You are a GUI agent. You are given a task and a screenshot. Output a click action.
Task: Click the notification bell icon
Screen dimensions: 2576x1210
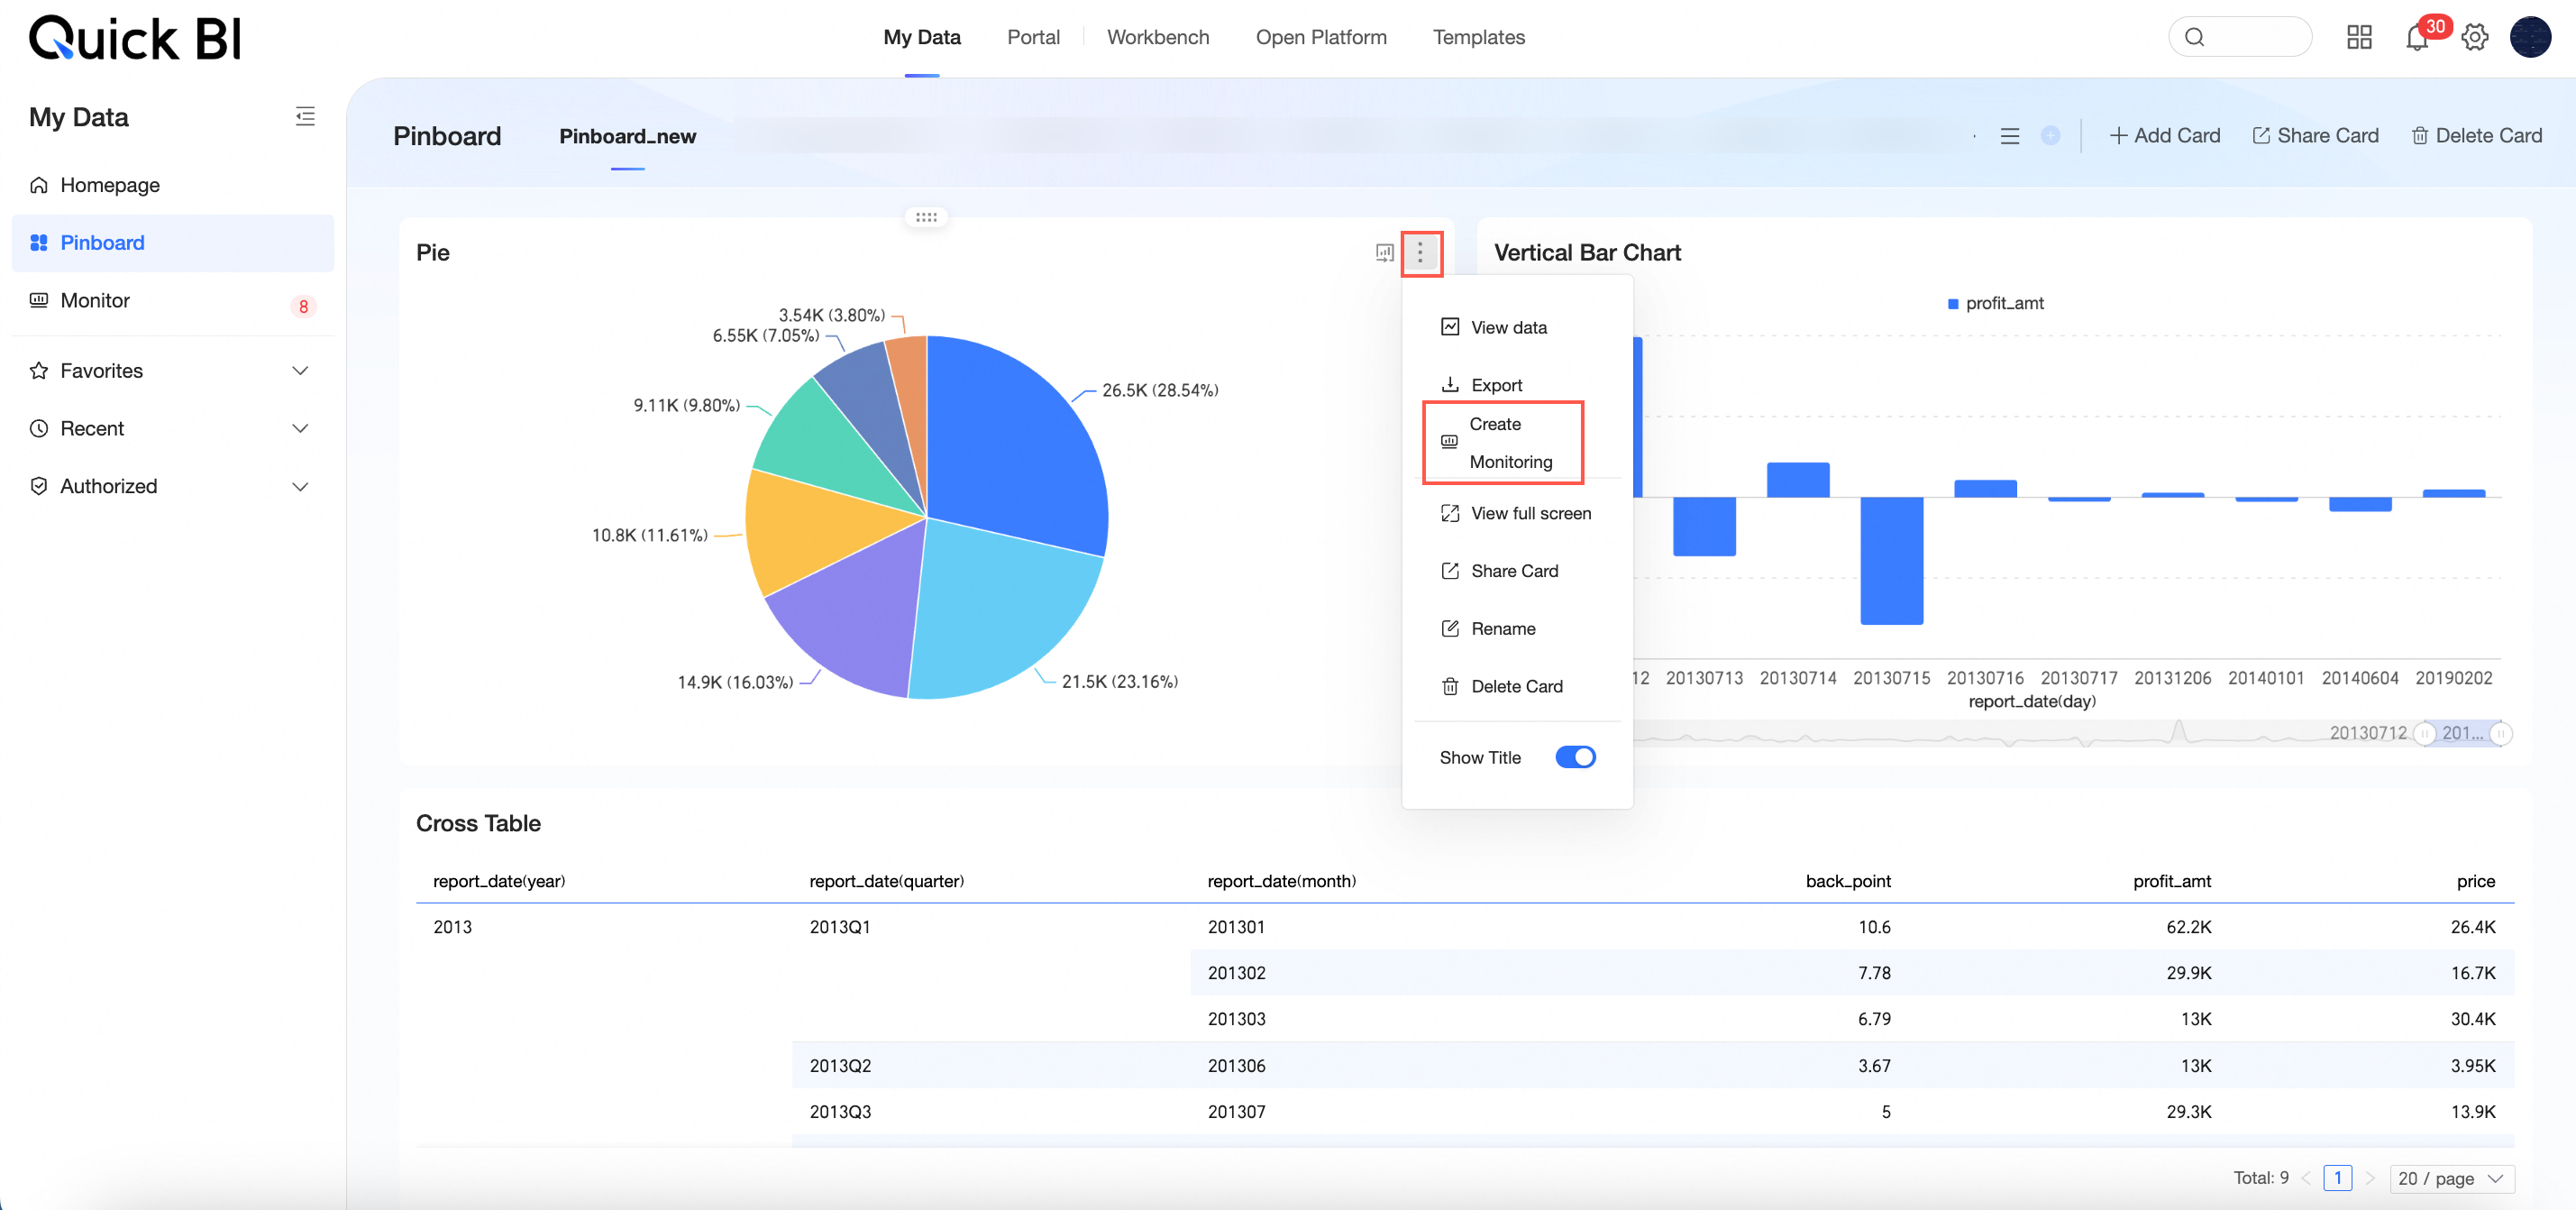pyautogui.click(x=2416, y=38)
